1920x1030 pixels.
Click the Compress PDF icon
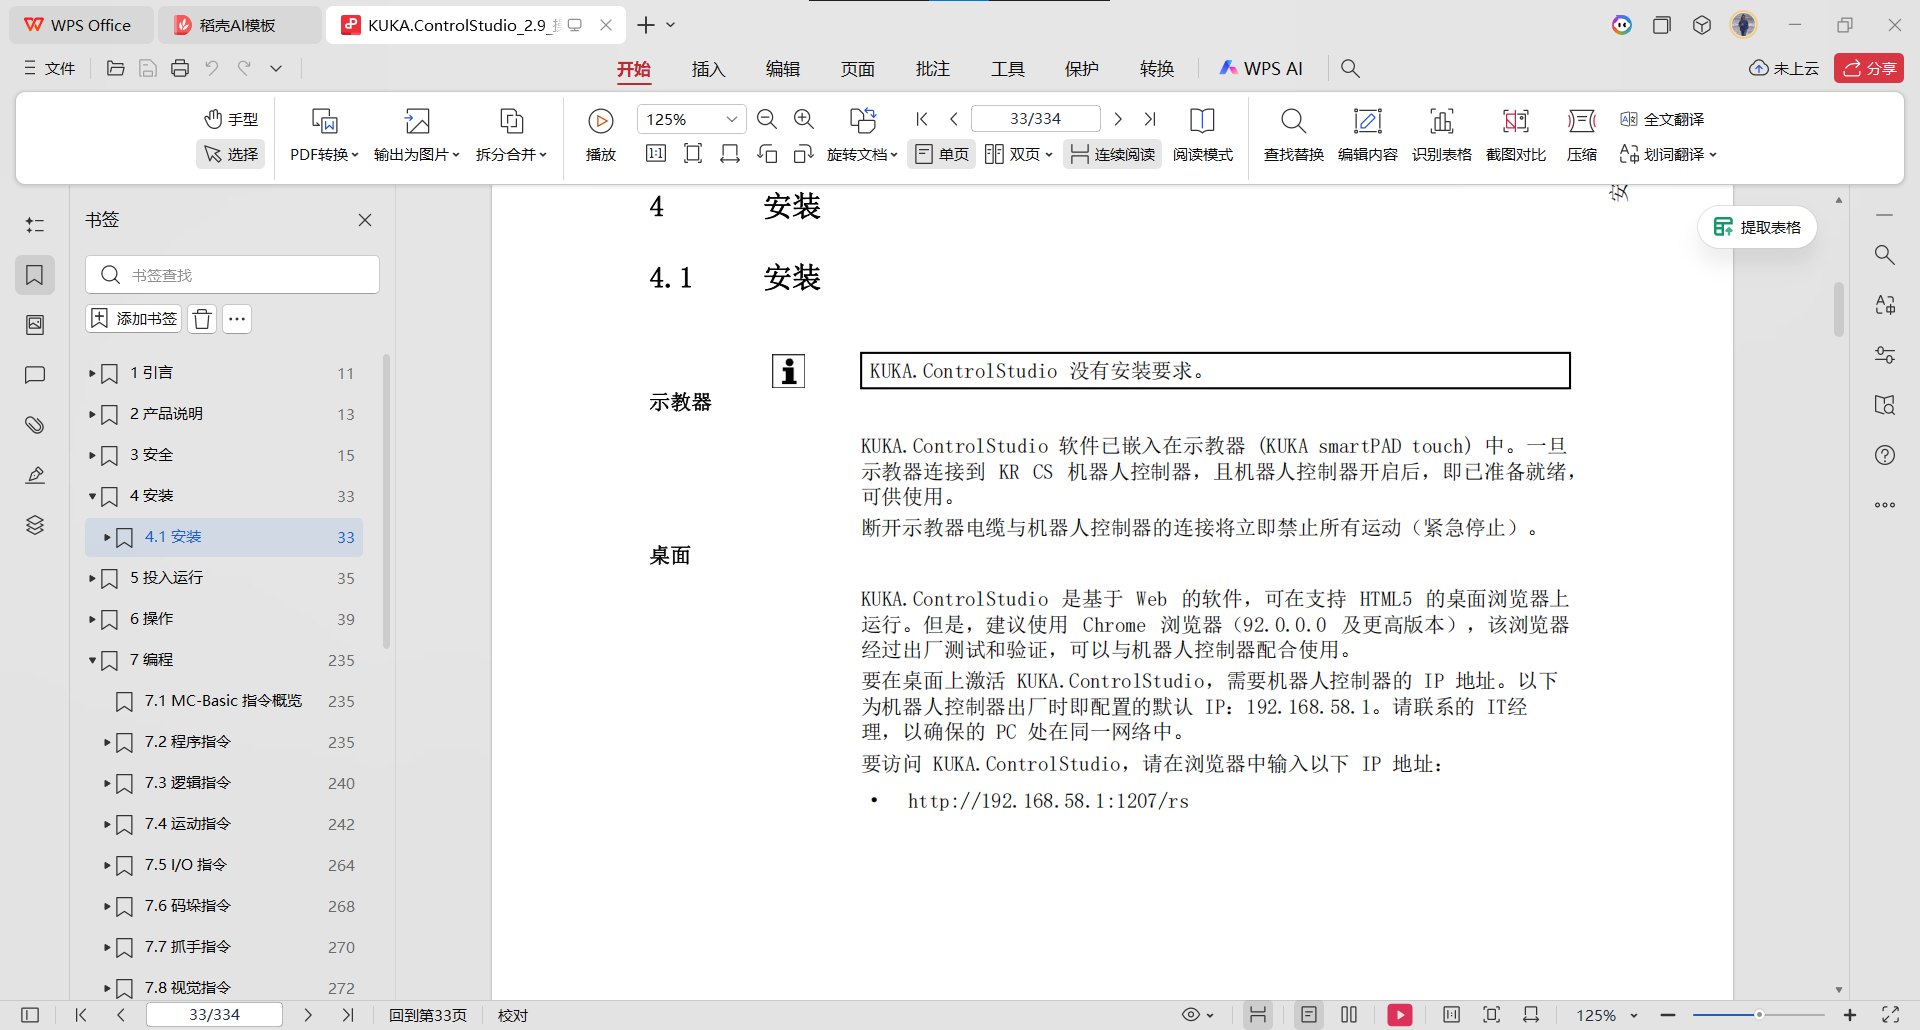click(x=1581, y=122)
